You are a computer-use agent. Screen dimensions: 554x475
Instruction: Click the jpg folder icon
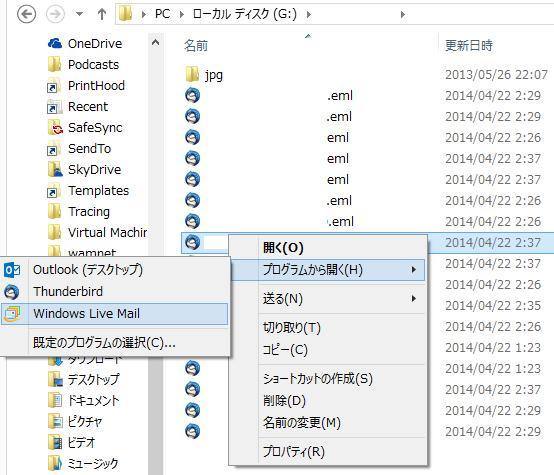(192, 74)
